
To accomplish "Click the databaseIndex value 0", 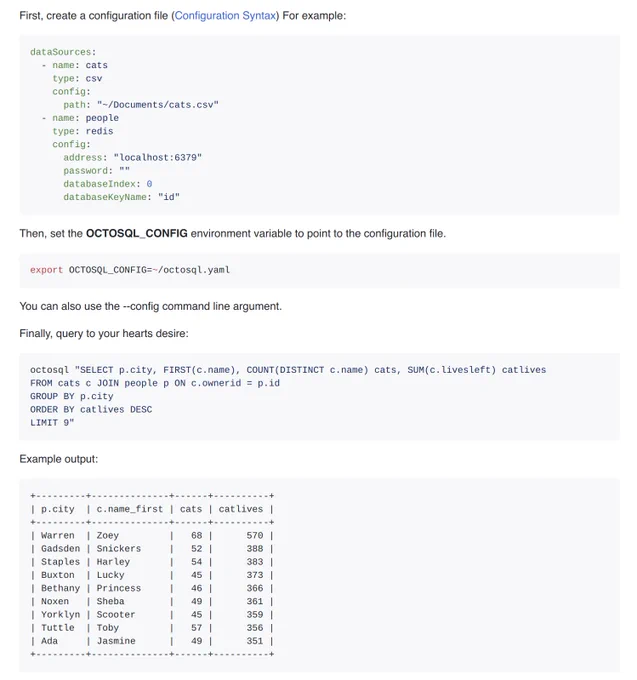I will pyautogui.click(x=149, y=184).
